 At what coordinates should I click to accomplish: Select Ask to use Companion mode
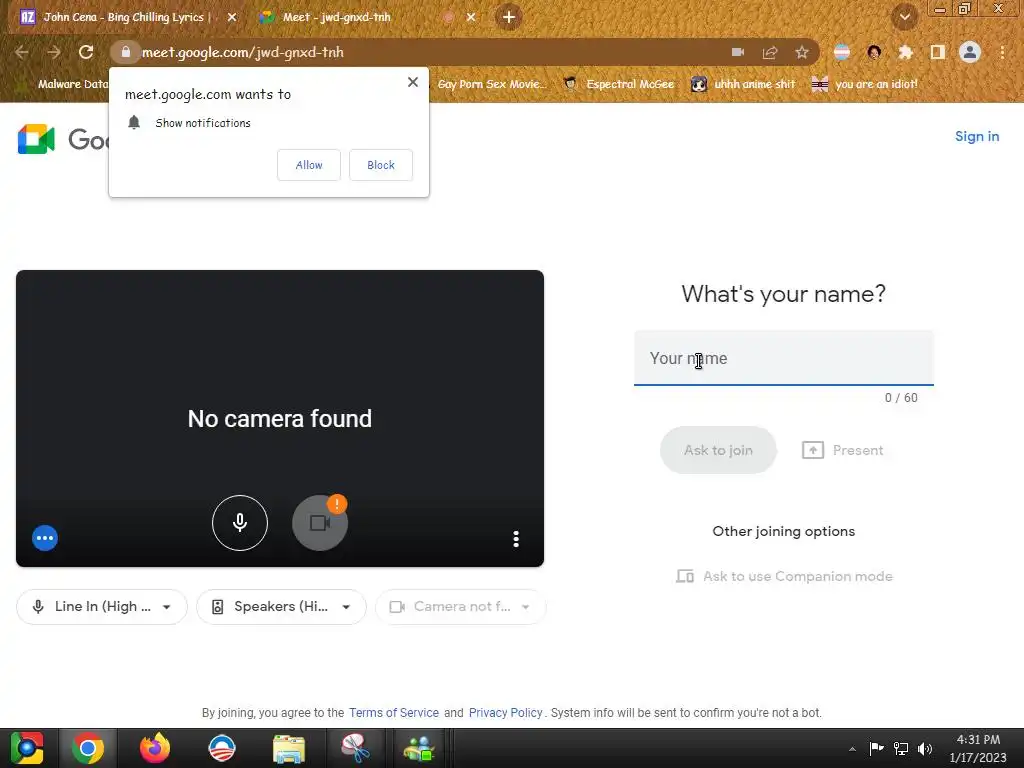pos(784,576)
